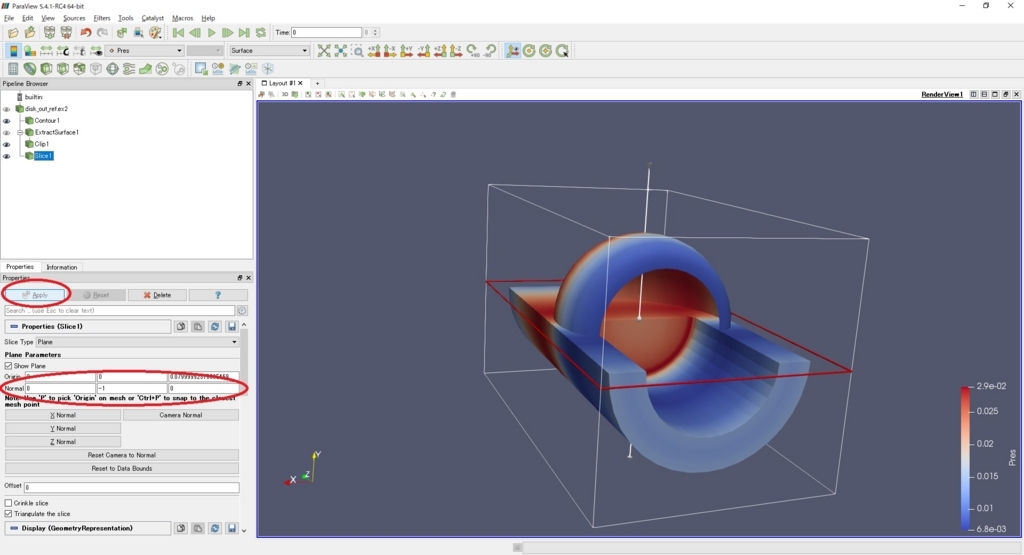Play the animation

211,33
